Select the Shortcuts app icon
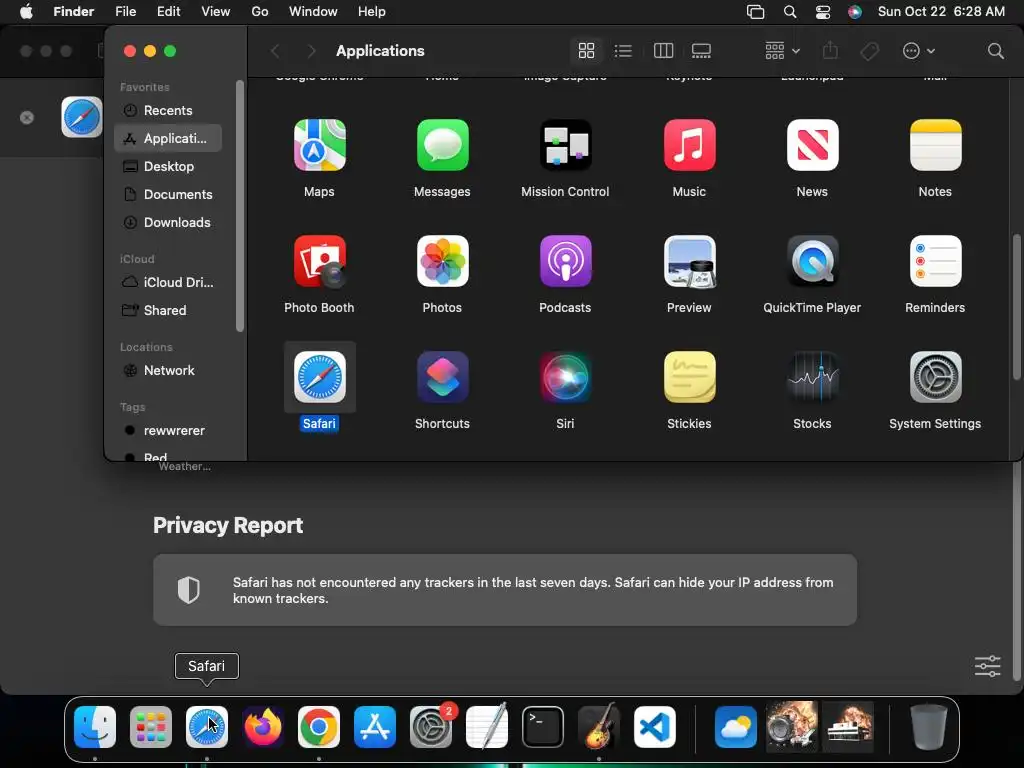 pos(442,377)
